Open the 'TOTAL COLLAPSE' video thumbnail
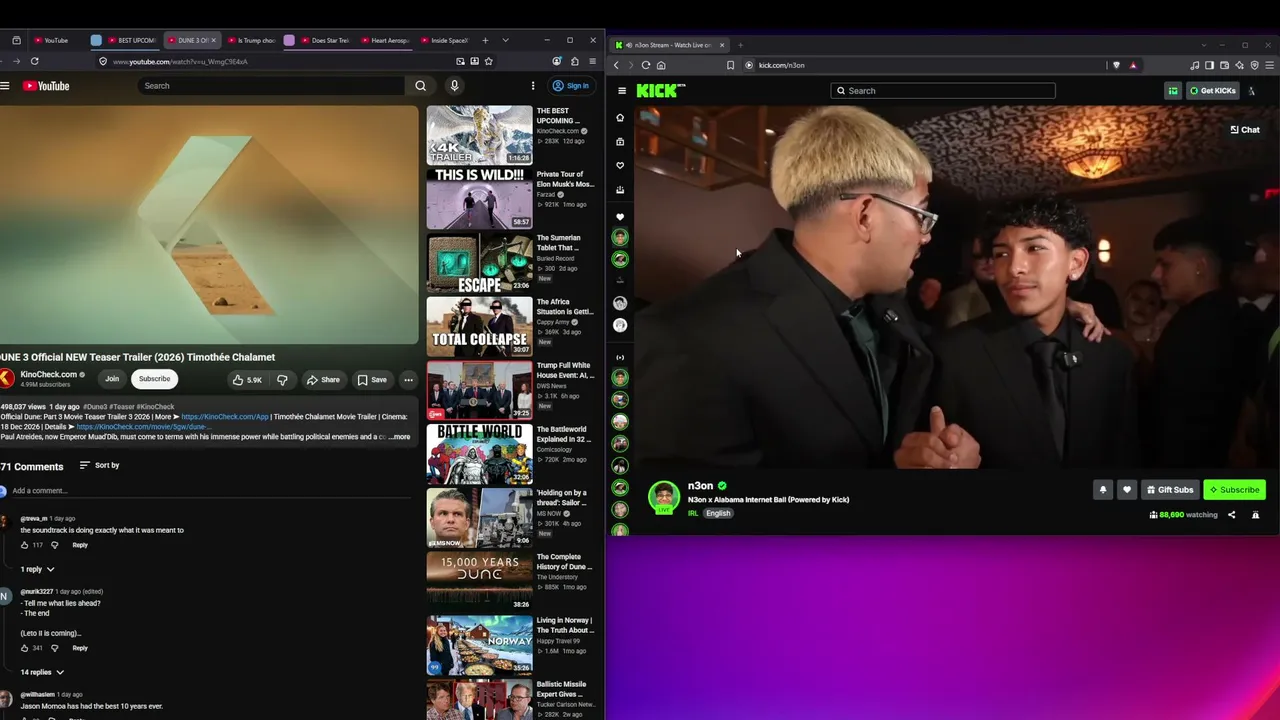 point(480,326)
